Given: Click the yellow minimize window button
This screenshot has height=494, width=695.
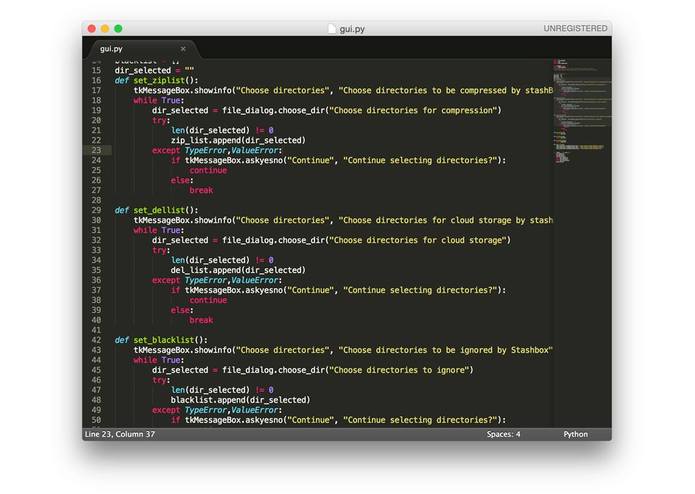Looking at the screenshot, I should tap(105, 29).
